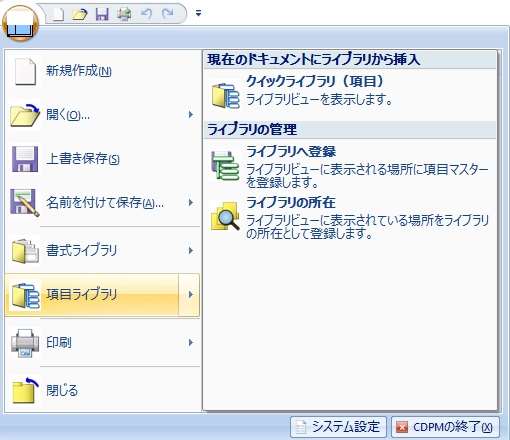Click the green ライブラリへ登録 icon
Viewport: 510px width, 440px height.
(x=225, y=166)
